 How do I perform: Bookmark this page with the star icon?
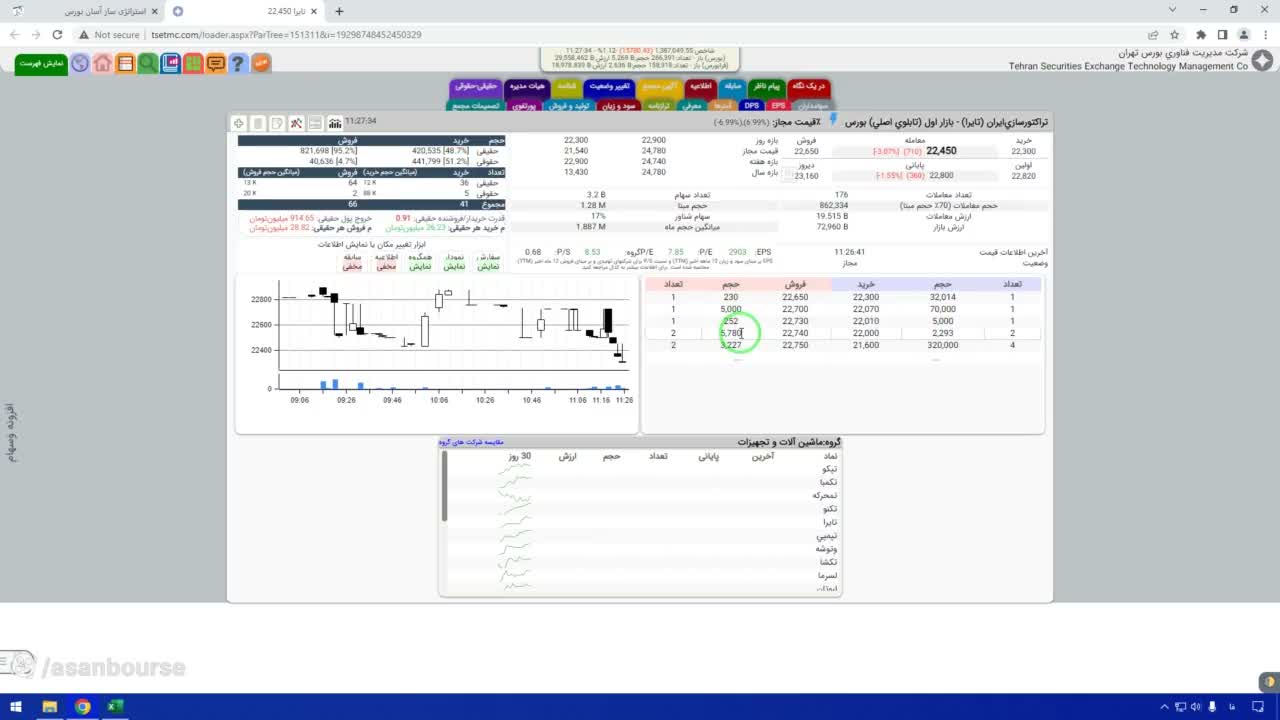[1176, 34]
